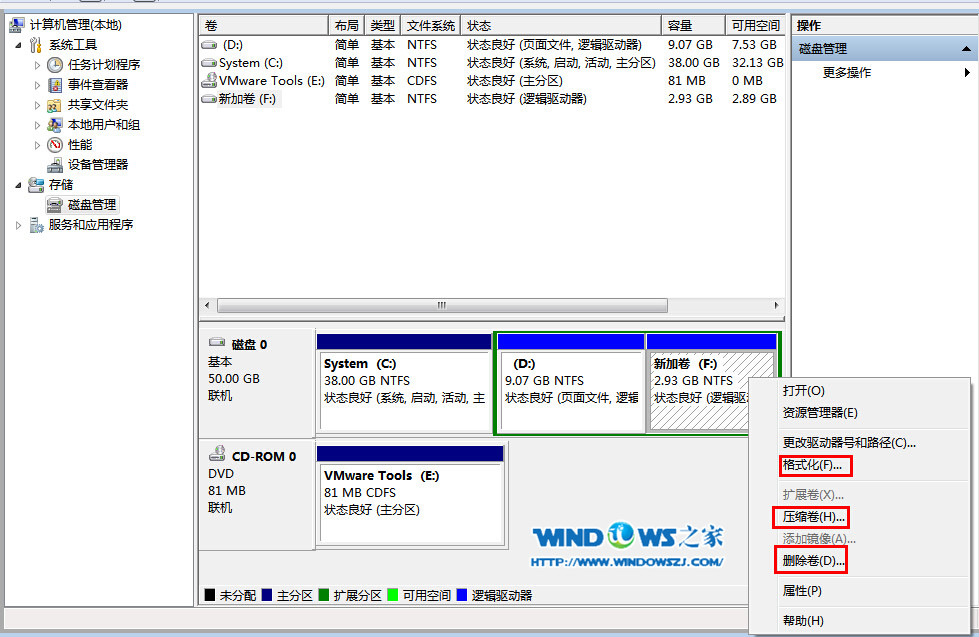
Task: Select 压缩卷(H)... in the context menu
Action: click(x=814, y=517)
